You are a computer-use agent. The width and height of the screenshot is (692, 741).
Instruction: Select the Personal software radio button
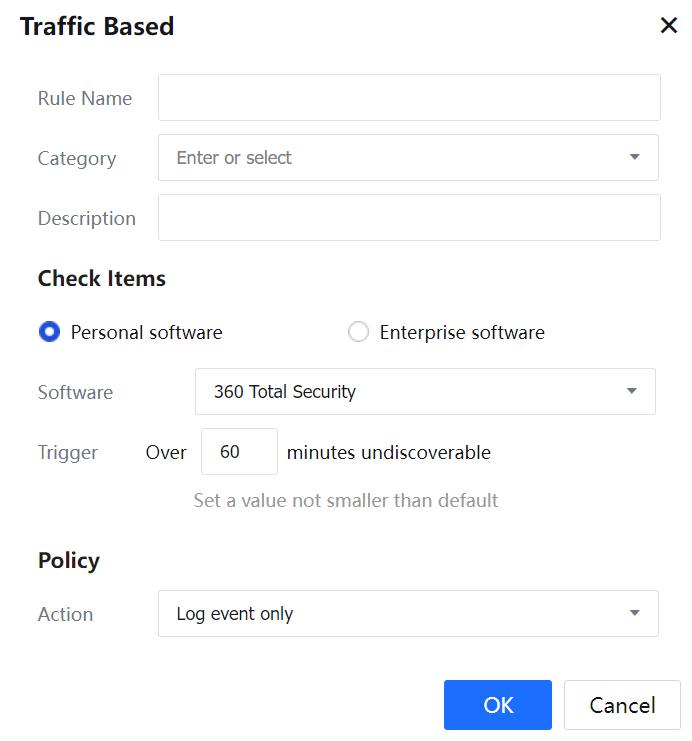click(x=49, y=332)
